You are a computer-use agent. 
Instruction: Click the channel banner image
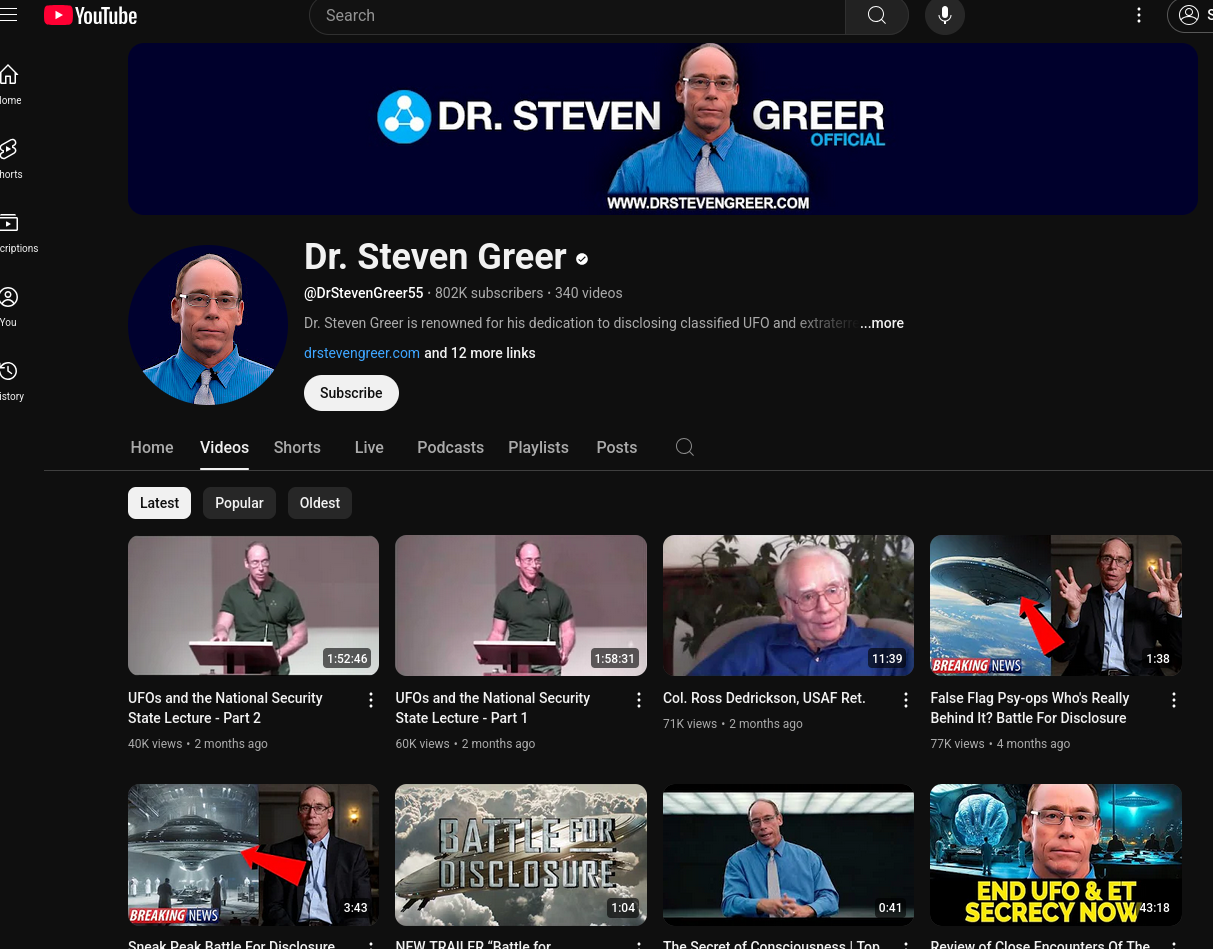pyautogui.click(x=662, y=129)
